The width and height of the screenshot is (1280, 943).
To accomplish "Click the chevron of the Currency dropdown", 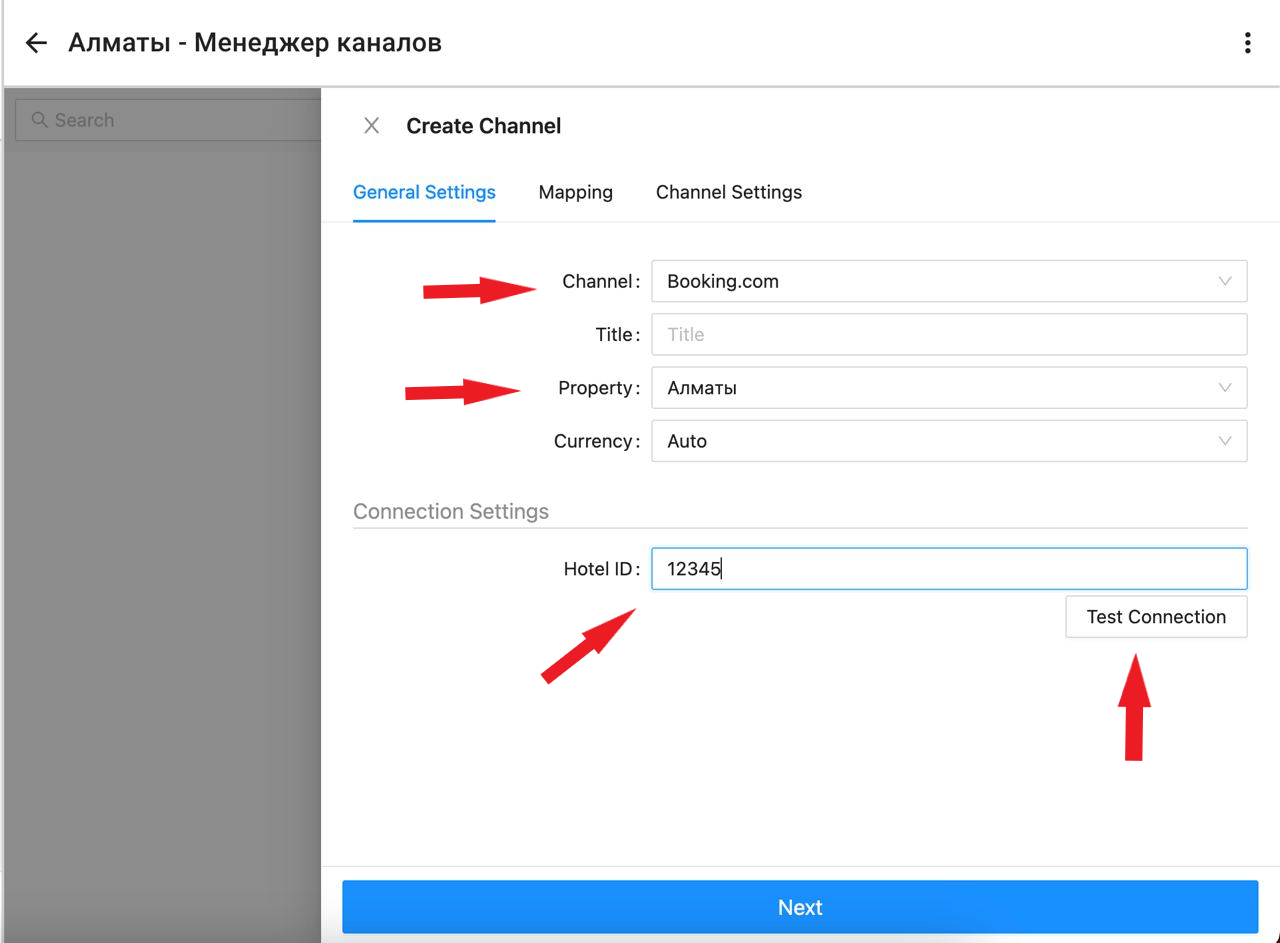I will click(x=1225, y=441).
